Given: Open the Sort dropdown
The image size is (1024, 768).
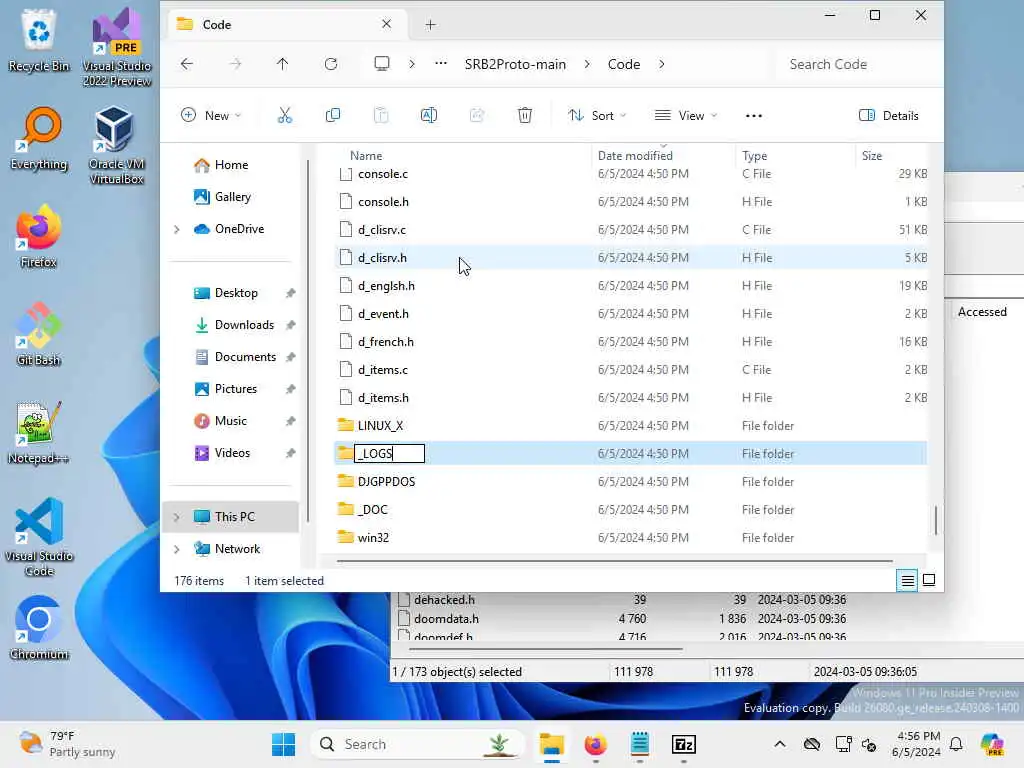Looking at the screenshot, I should coord(597,116).
